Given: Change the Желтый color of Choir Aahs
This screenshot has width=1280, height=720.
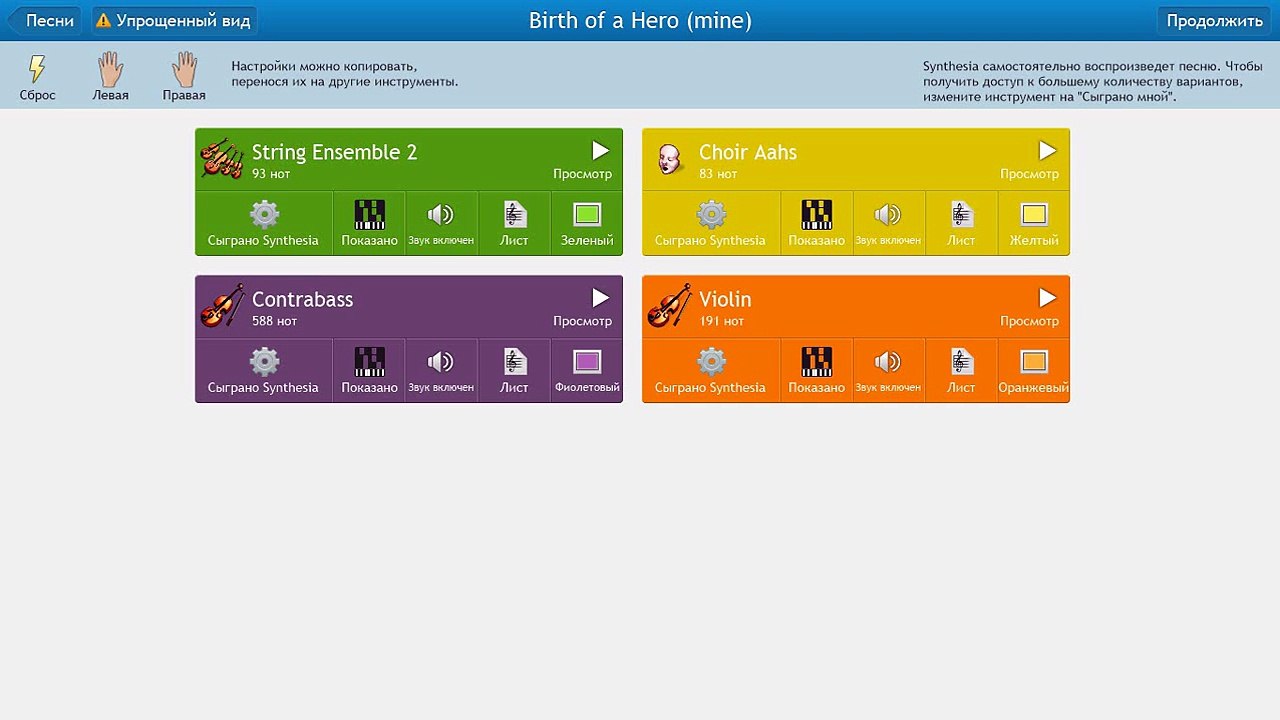Looking at the screenshot, I should click(1034, 223).
